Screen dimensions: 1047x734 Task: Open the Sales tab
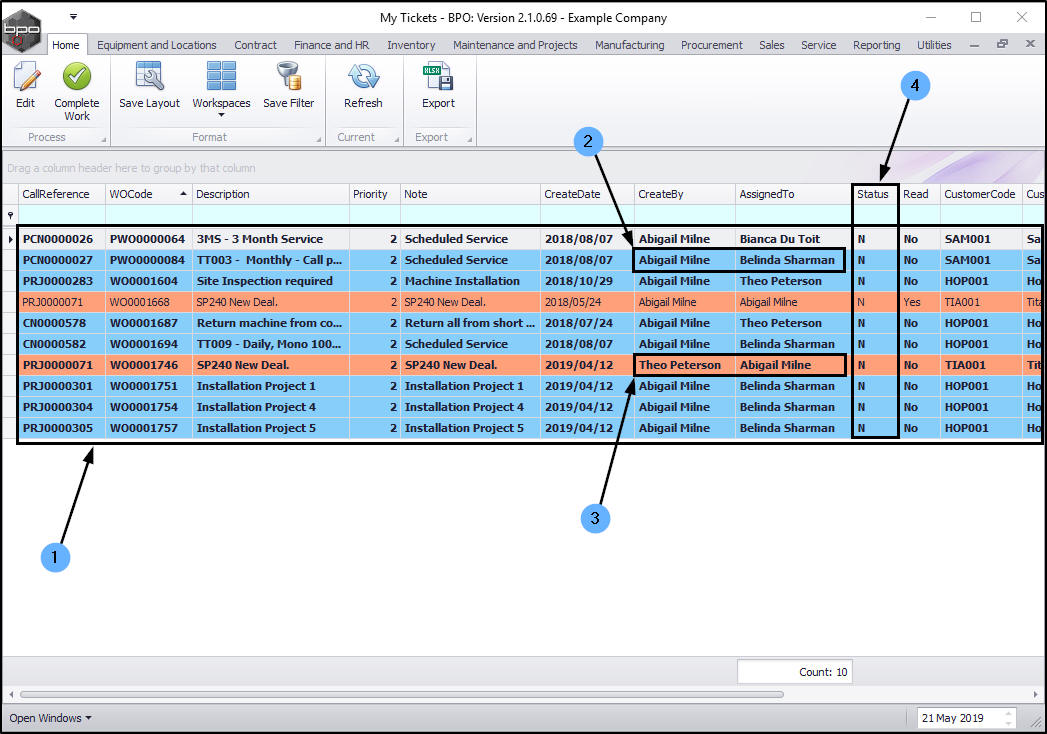coord(772,45)
